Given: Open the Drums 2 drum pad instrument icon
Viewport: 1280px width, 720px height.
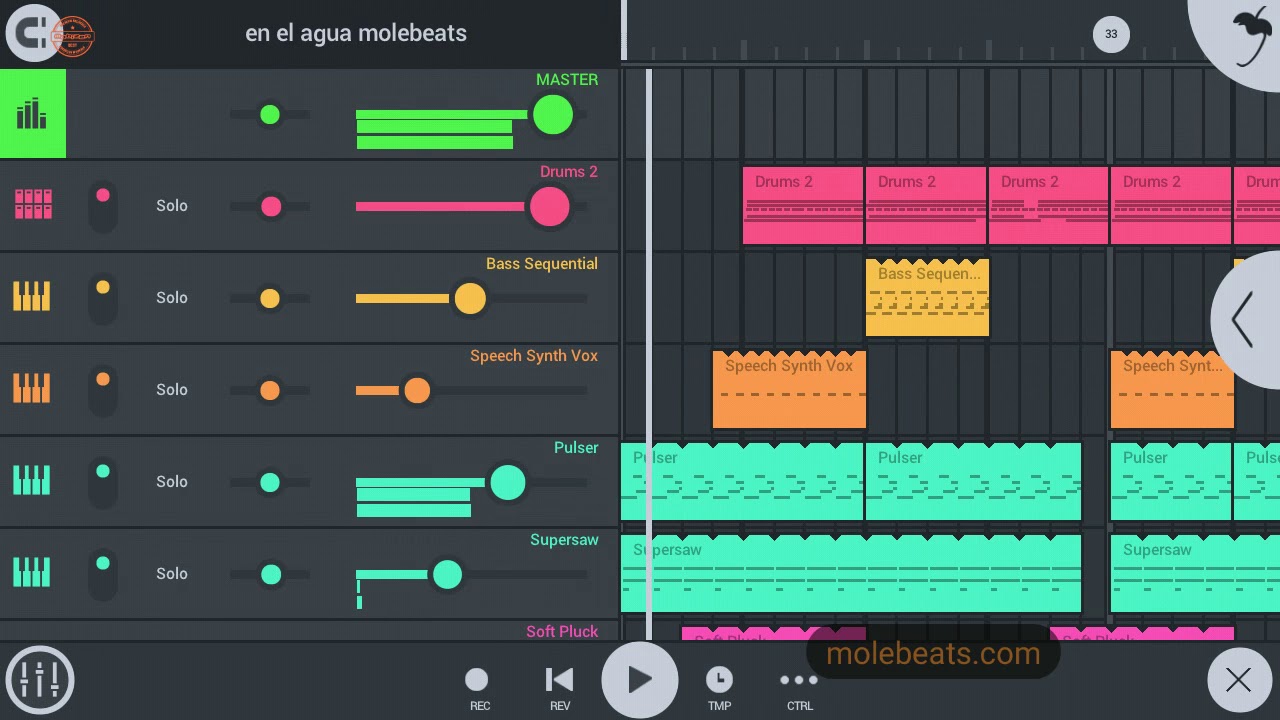Looking at the screenshot, I should tap(32, 205).
